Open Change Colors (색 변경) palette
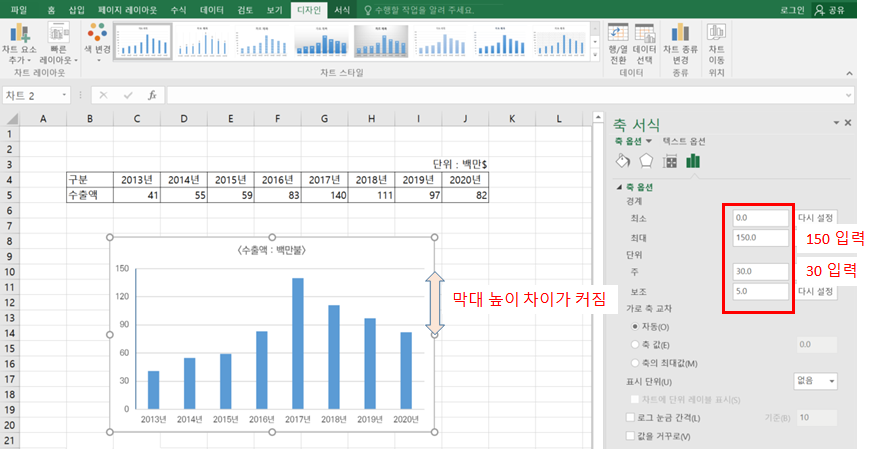The width and height of the screenshot is (877, 449). (97, 39)
